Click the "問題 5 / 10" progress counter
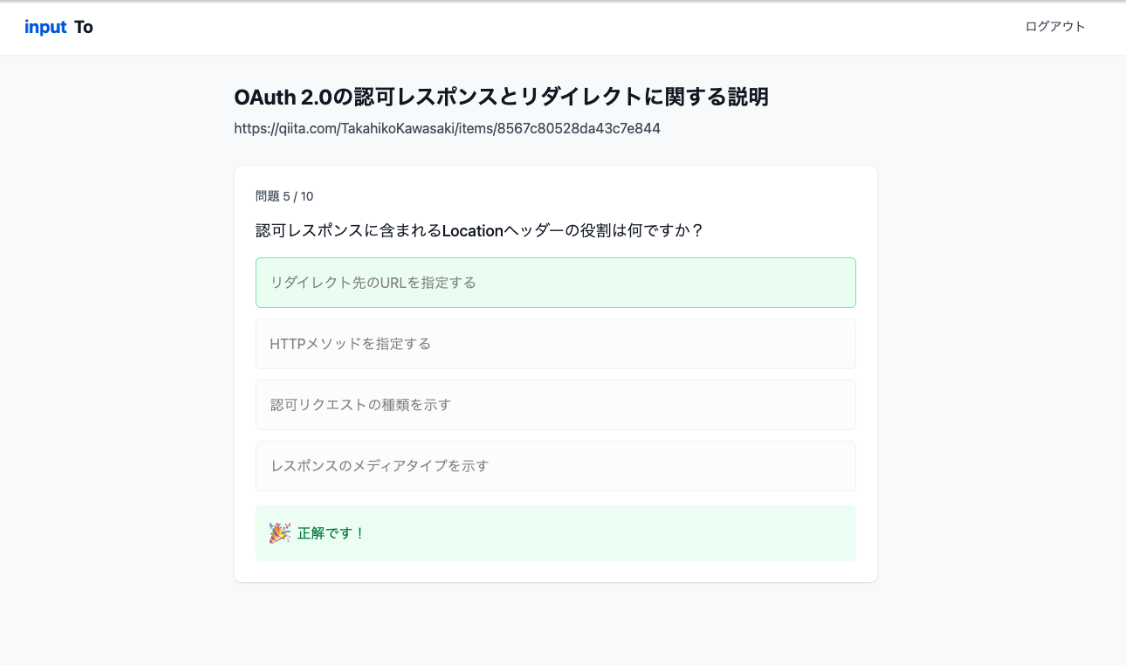 point(284,196)
